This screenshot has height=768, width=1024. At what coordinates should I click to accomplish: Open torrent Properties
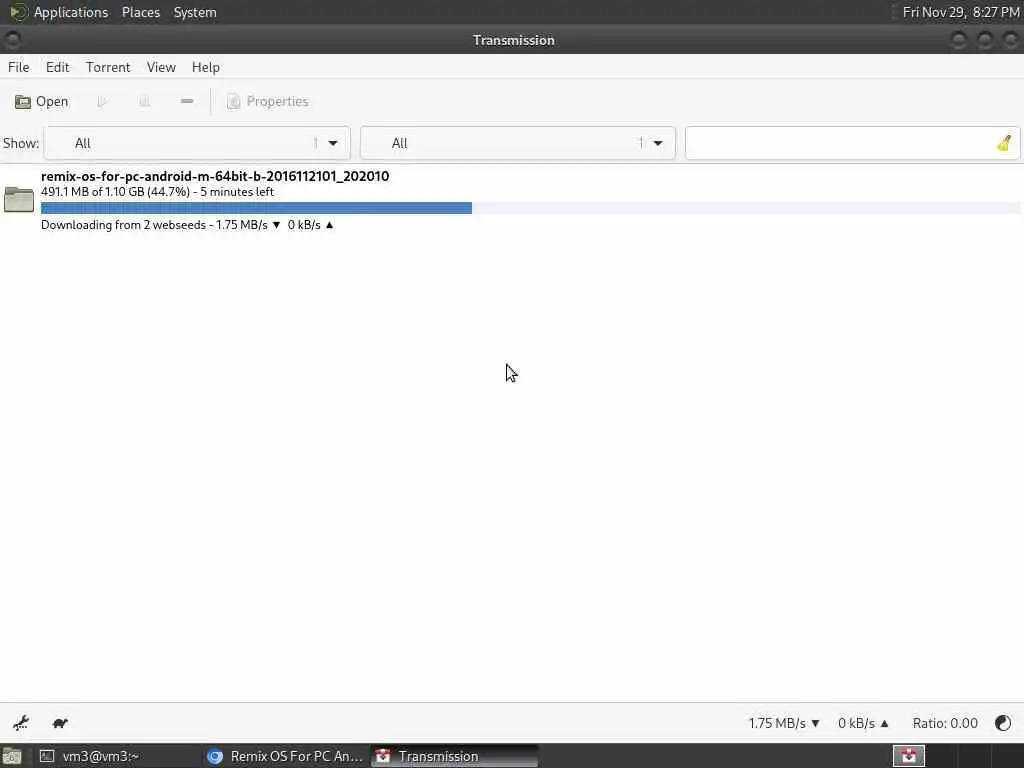(267, 101)
